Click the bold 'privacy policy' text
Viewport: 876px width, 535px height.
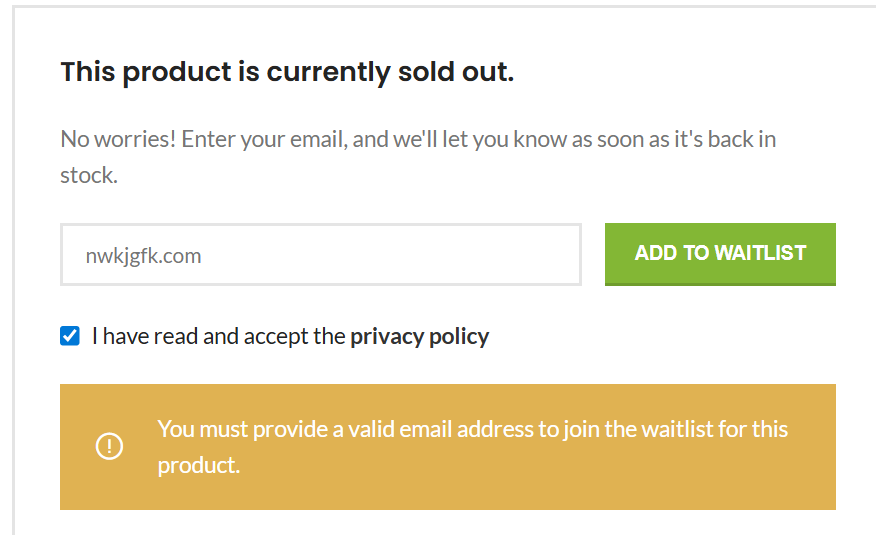(x=420, y=337)
